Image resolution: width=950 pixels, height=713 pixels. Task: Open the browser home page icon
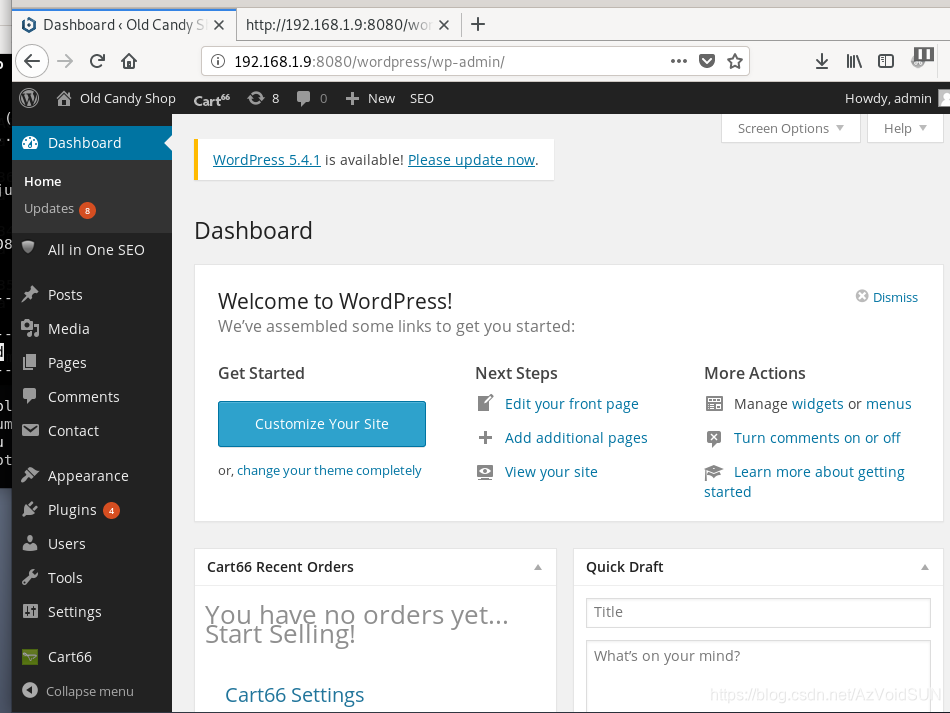point(129,61)
